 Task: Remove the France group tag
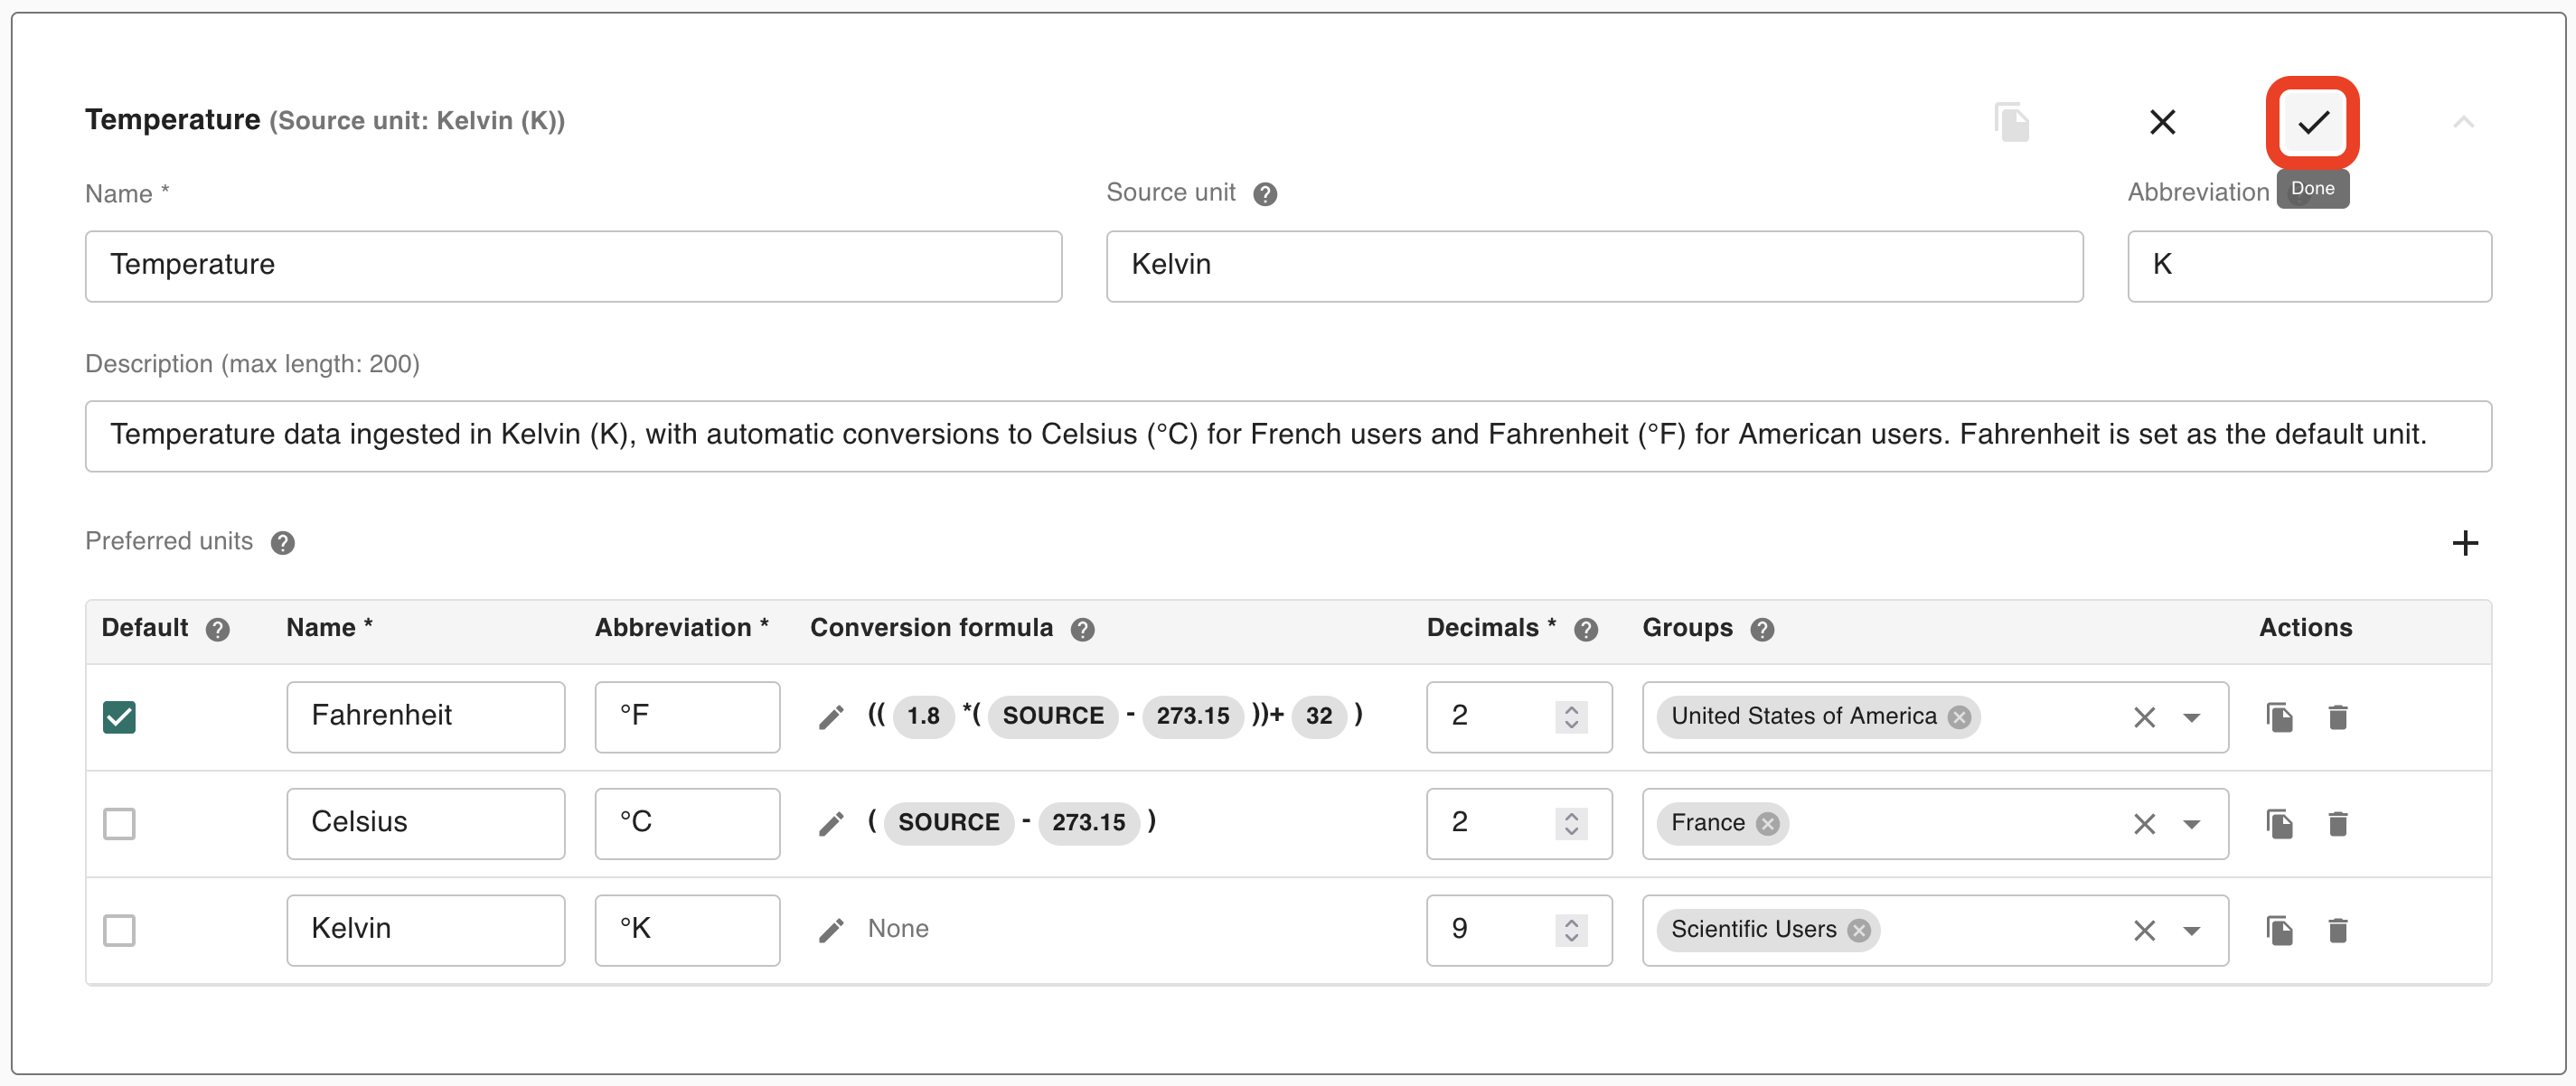click(1768, 823)
